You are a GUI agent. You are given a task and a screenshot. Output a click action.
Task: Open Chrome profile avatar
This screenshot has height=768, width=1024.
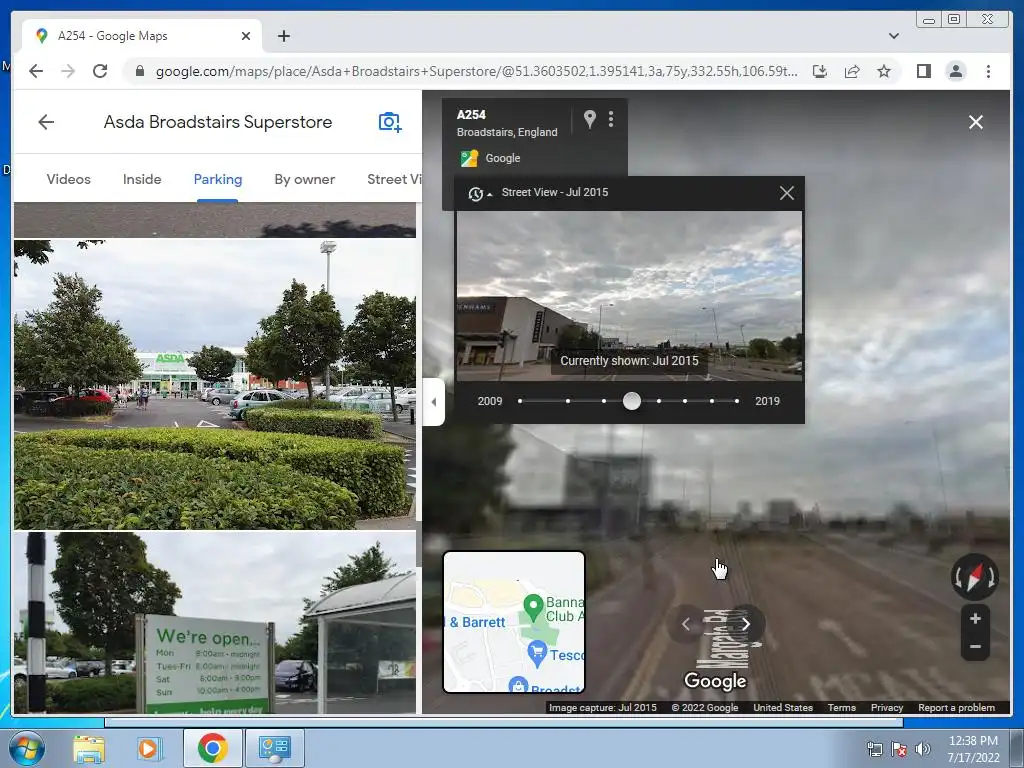coord(955,71)
